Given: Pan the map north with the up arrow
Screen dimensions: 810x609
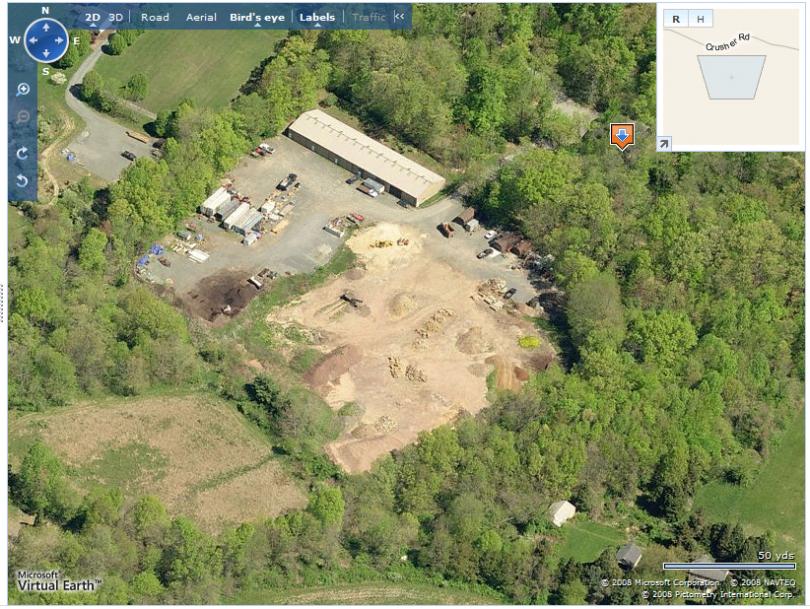Looking at the screenshot, I should pos(46,27).
